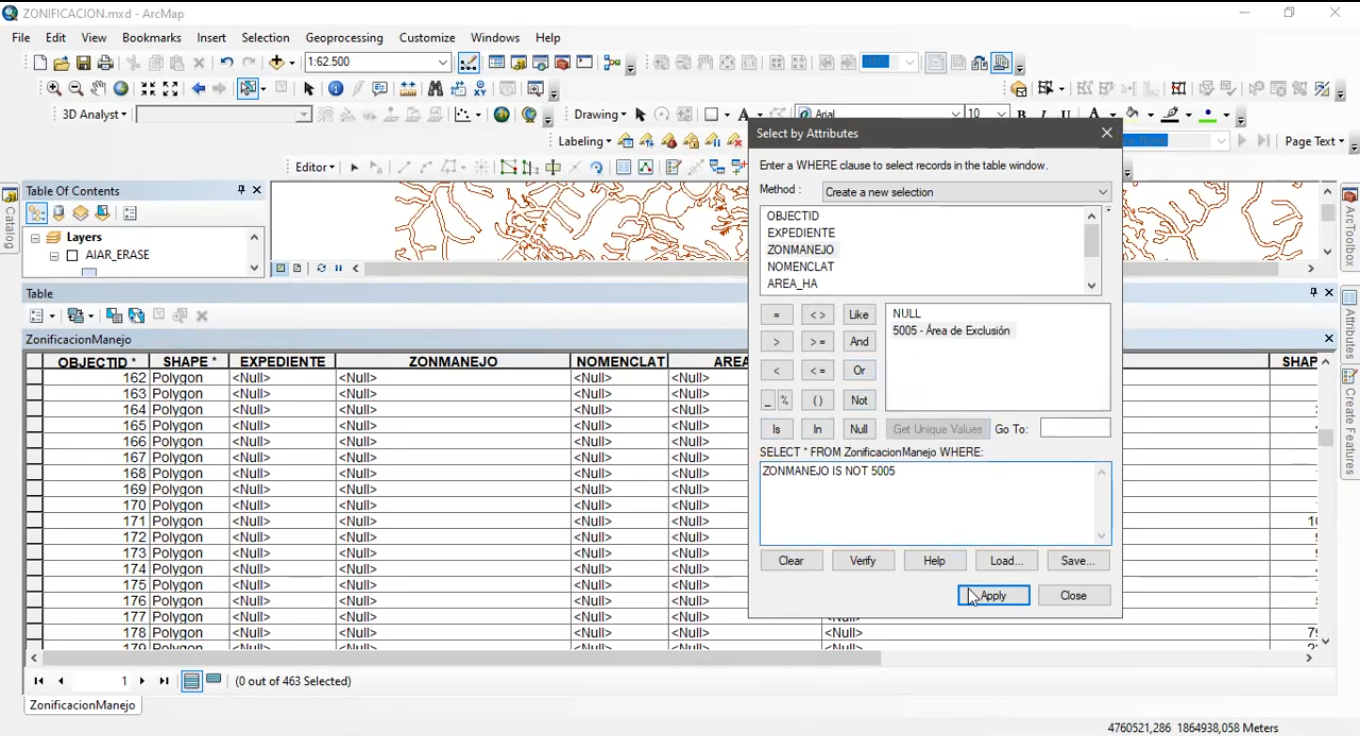
Task: Open the map scale 1:62.500 dropdown
Action: coord(442,63)
